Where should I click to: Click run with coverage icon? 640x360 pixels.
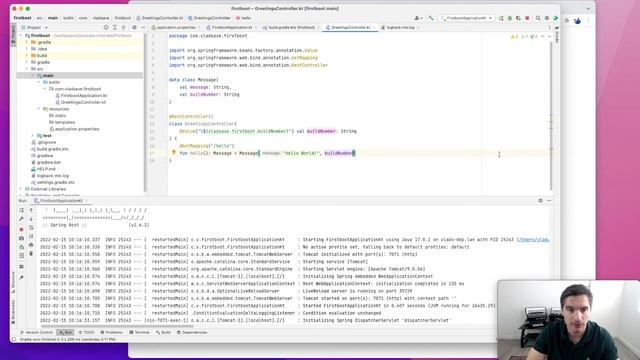tap(518, 18)
